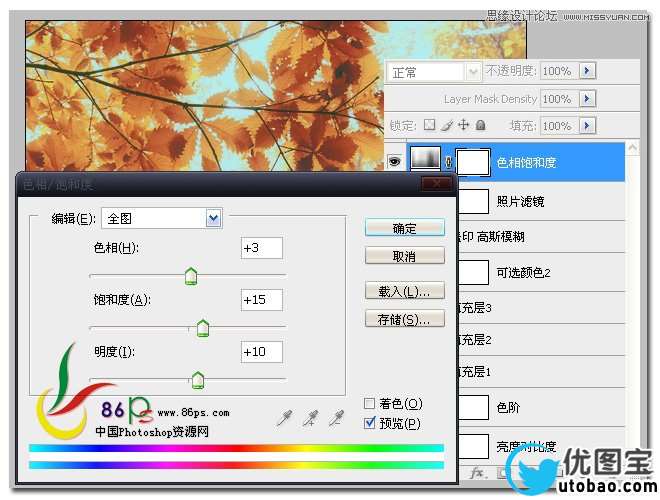
Task: Click the 饱和度 value field +15
Action: (x=262, y=300)
